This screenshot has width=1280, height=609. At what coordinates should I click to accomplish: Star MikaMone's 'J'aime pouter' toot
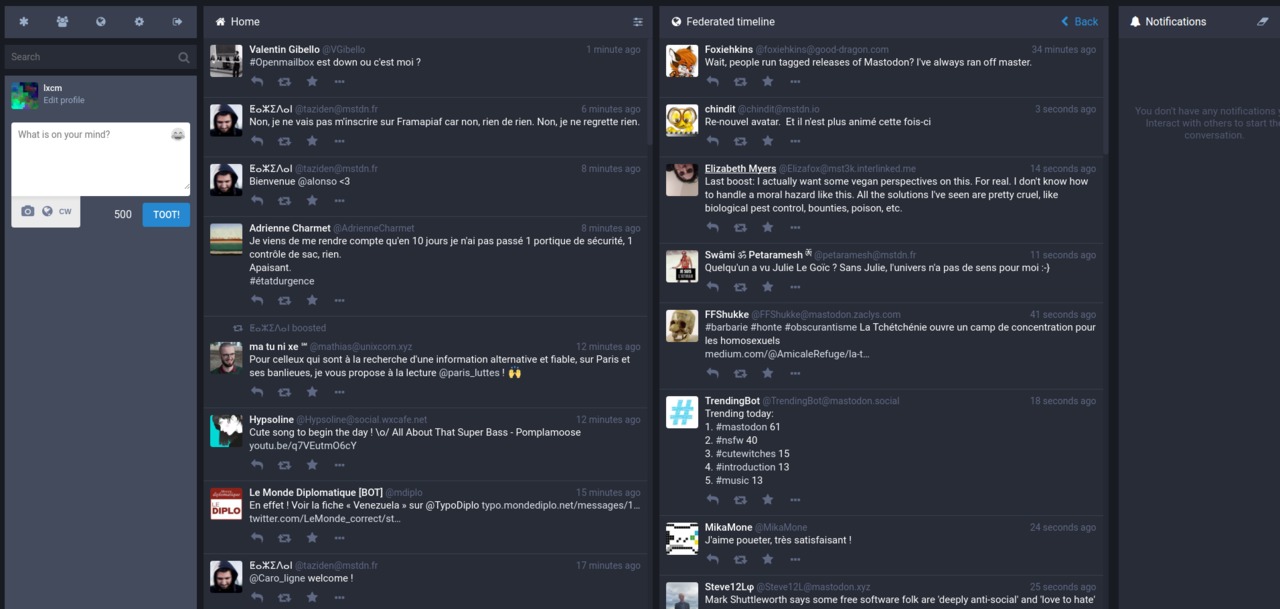pyautogui.click(x=767, y=559)
